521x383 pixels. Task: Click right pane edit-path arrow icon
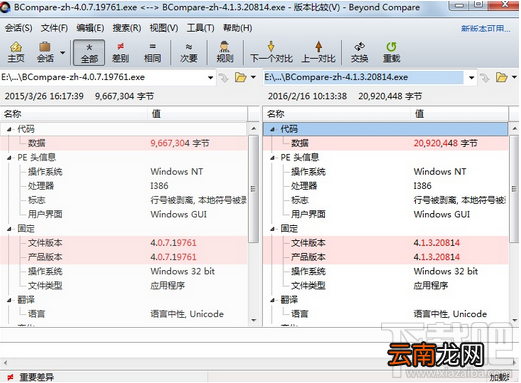(x=485, y=78)
